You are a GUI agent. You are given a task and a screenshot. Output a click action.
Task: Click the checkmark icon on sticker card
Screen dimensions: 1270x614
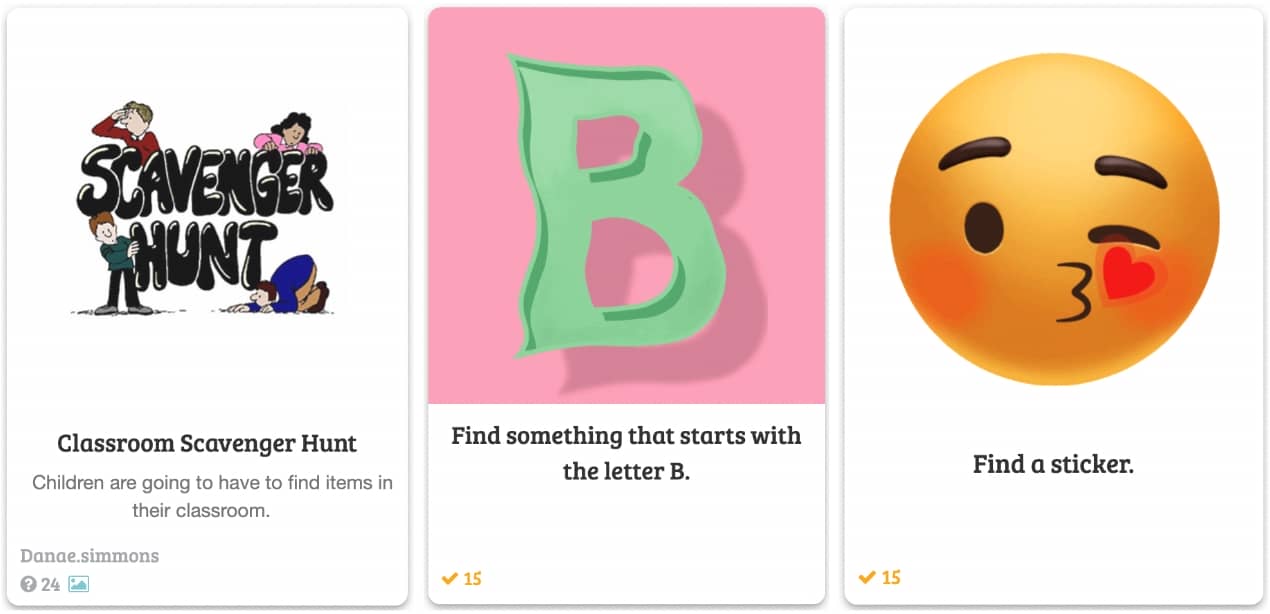point(866,577)
